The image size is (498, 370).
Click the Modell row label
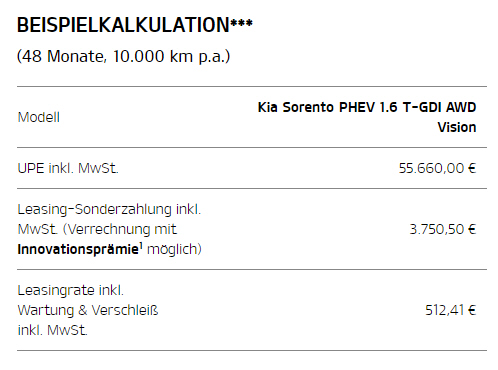(x=39, y=117)
